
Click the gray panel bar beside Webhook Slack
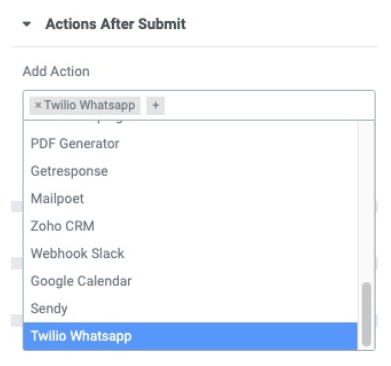coord(17,263)
